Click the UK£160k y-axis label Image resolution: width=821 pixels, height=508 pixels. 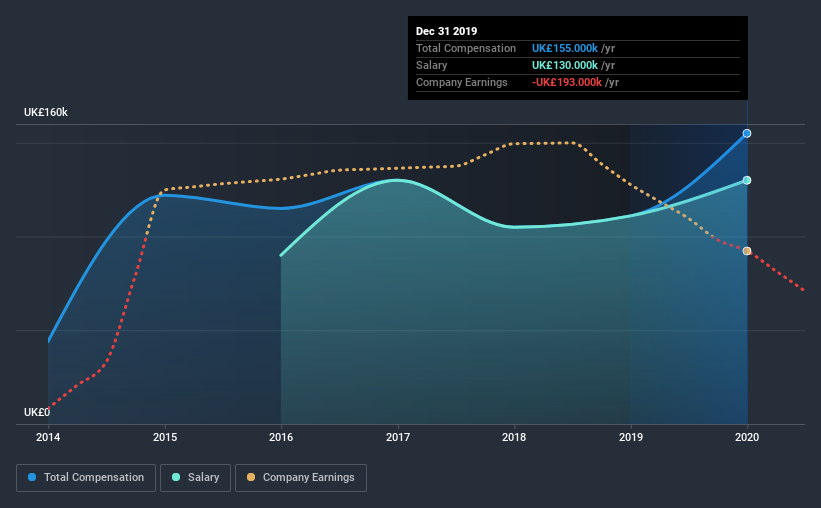pyautogui.click(x=46, y=113)
